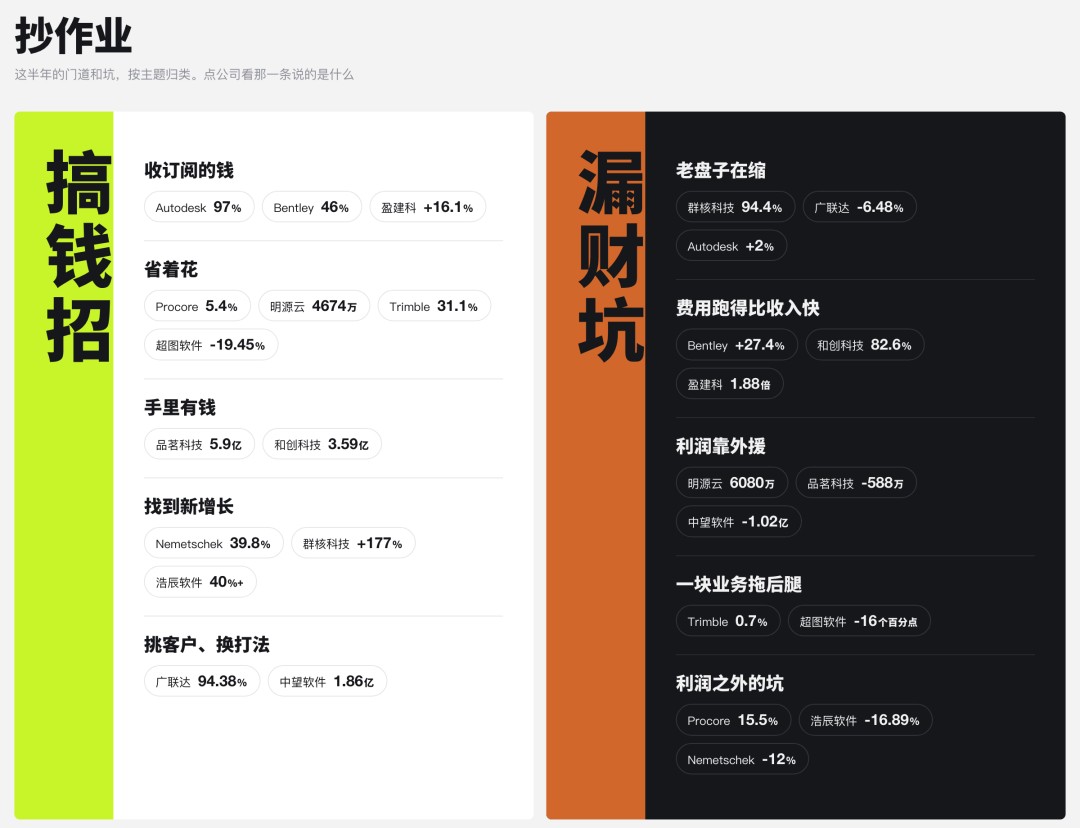Select the 浩辰软件 40%+ chip
The width and height of the screenshot is (1080, 828).
click(200, 582)
